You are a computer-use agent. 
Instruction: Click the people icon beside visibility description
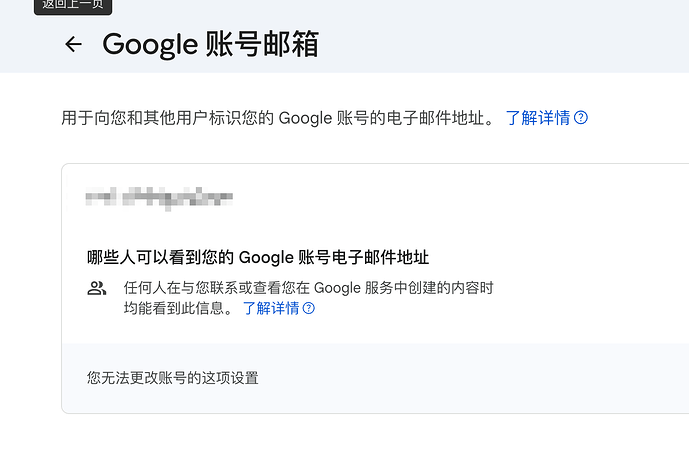tap(97, 288)
